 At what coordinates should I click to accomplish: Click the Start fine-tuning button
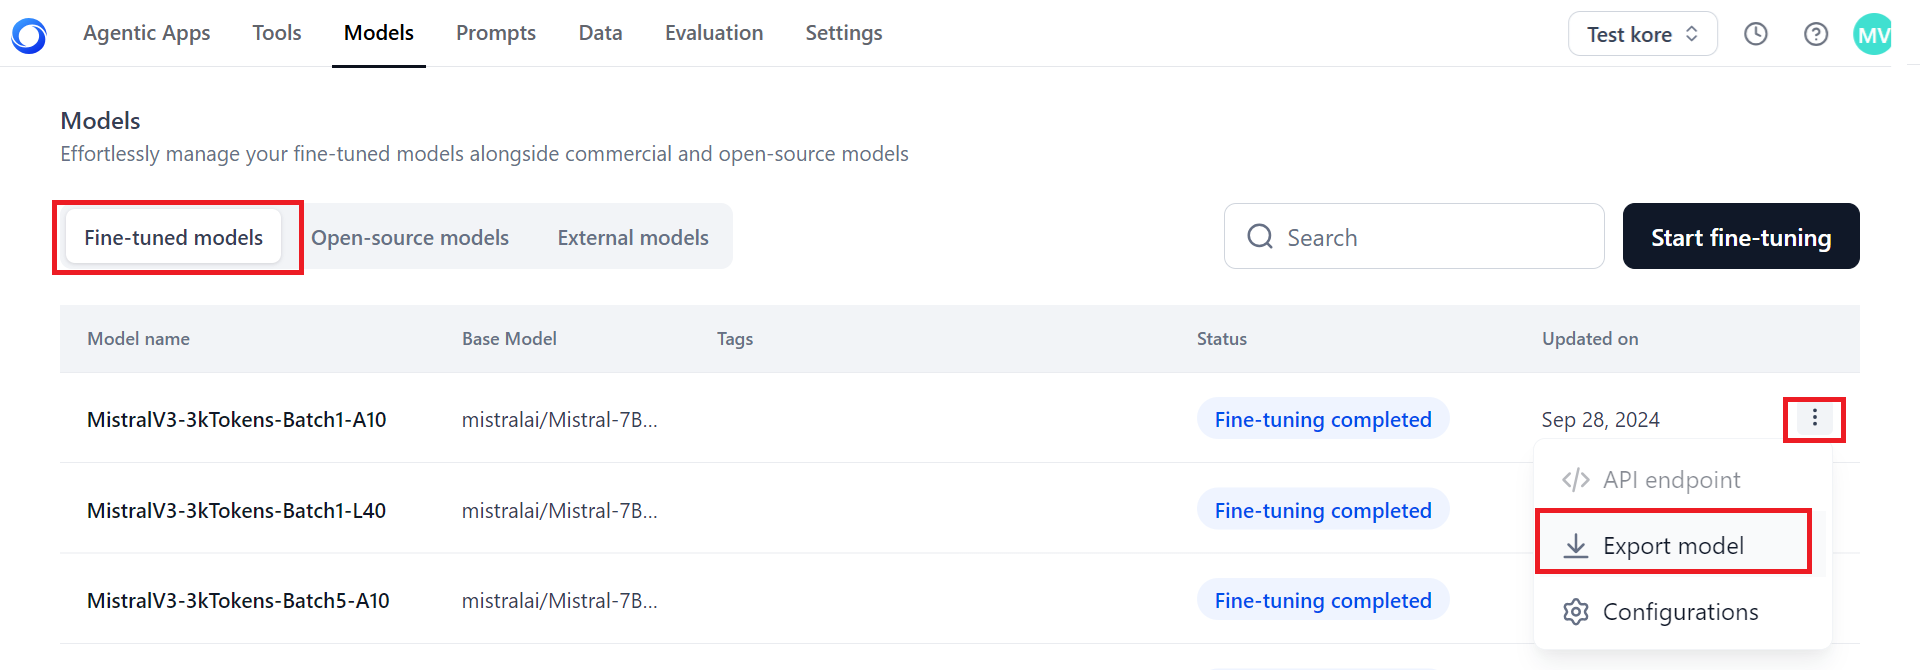(1741, 236)
